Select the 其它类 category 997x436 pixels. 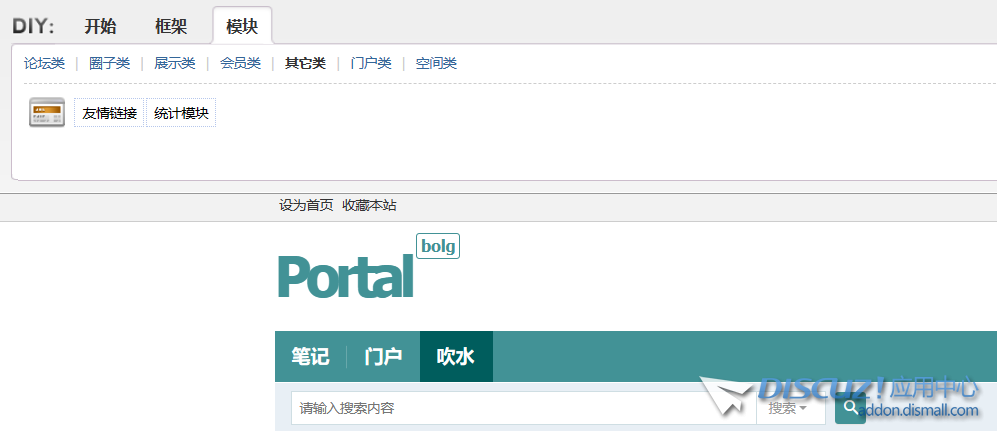pyautogui.click(x=305, y=64)
